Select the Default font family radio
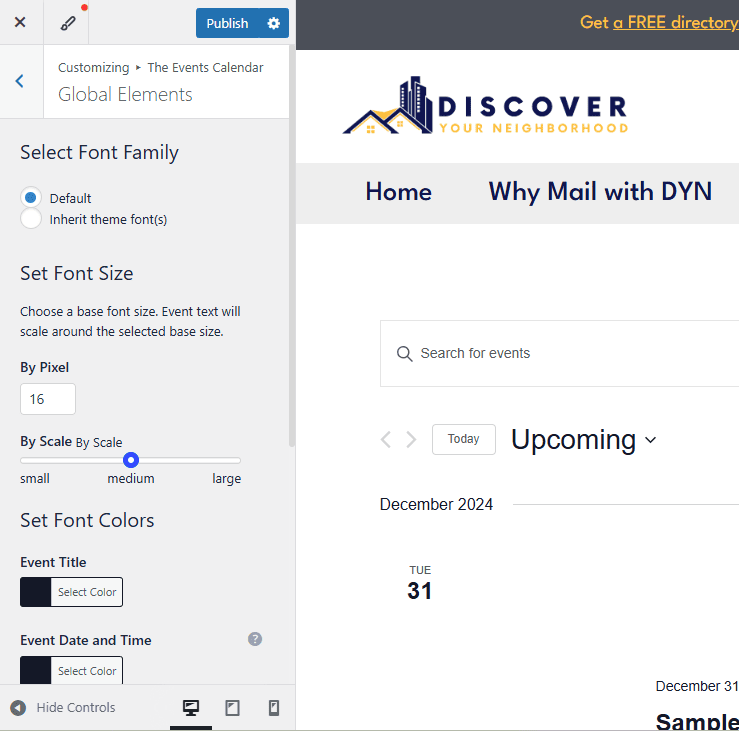 31,198
